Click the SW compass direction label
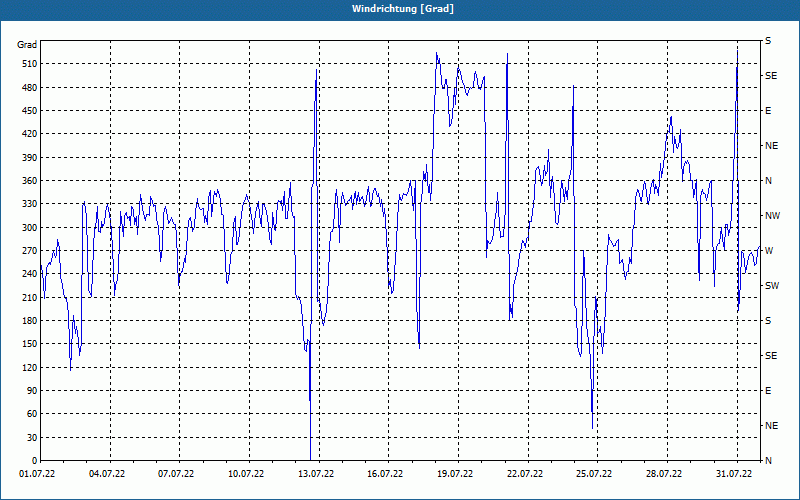The image size is (800, 500). [x=772, y=286]
